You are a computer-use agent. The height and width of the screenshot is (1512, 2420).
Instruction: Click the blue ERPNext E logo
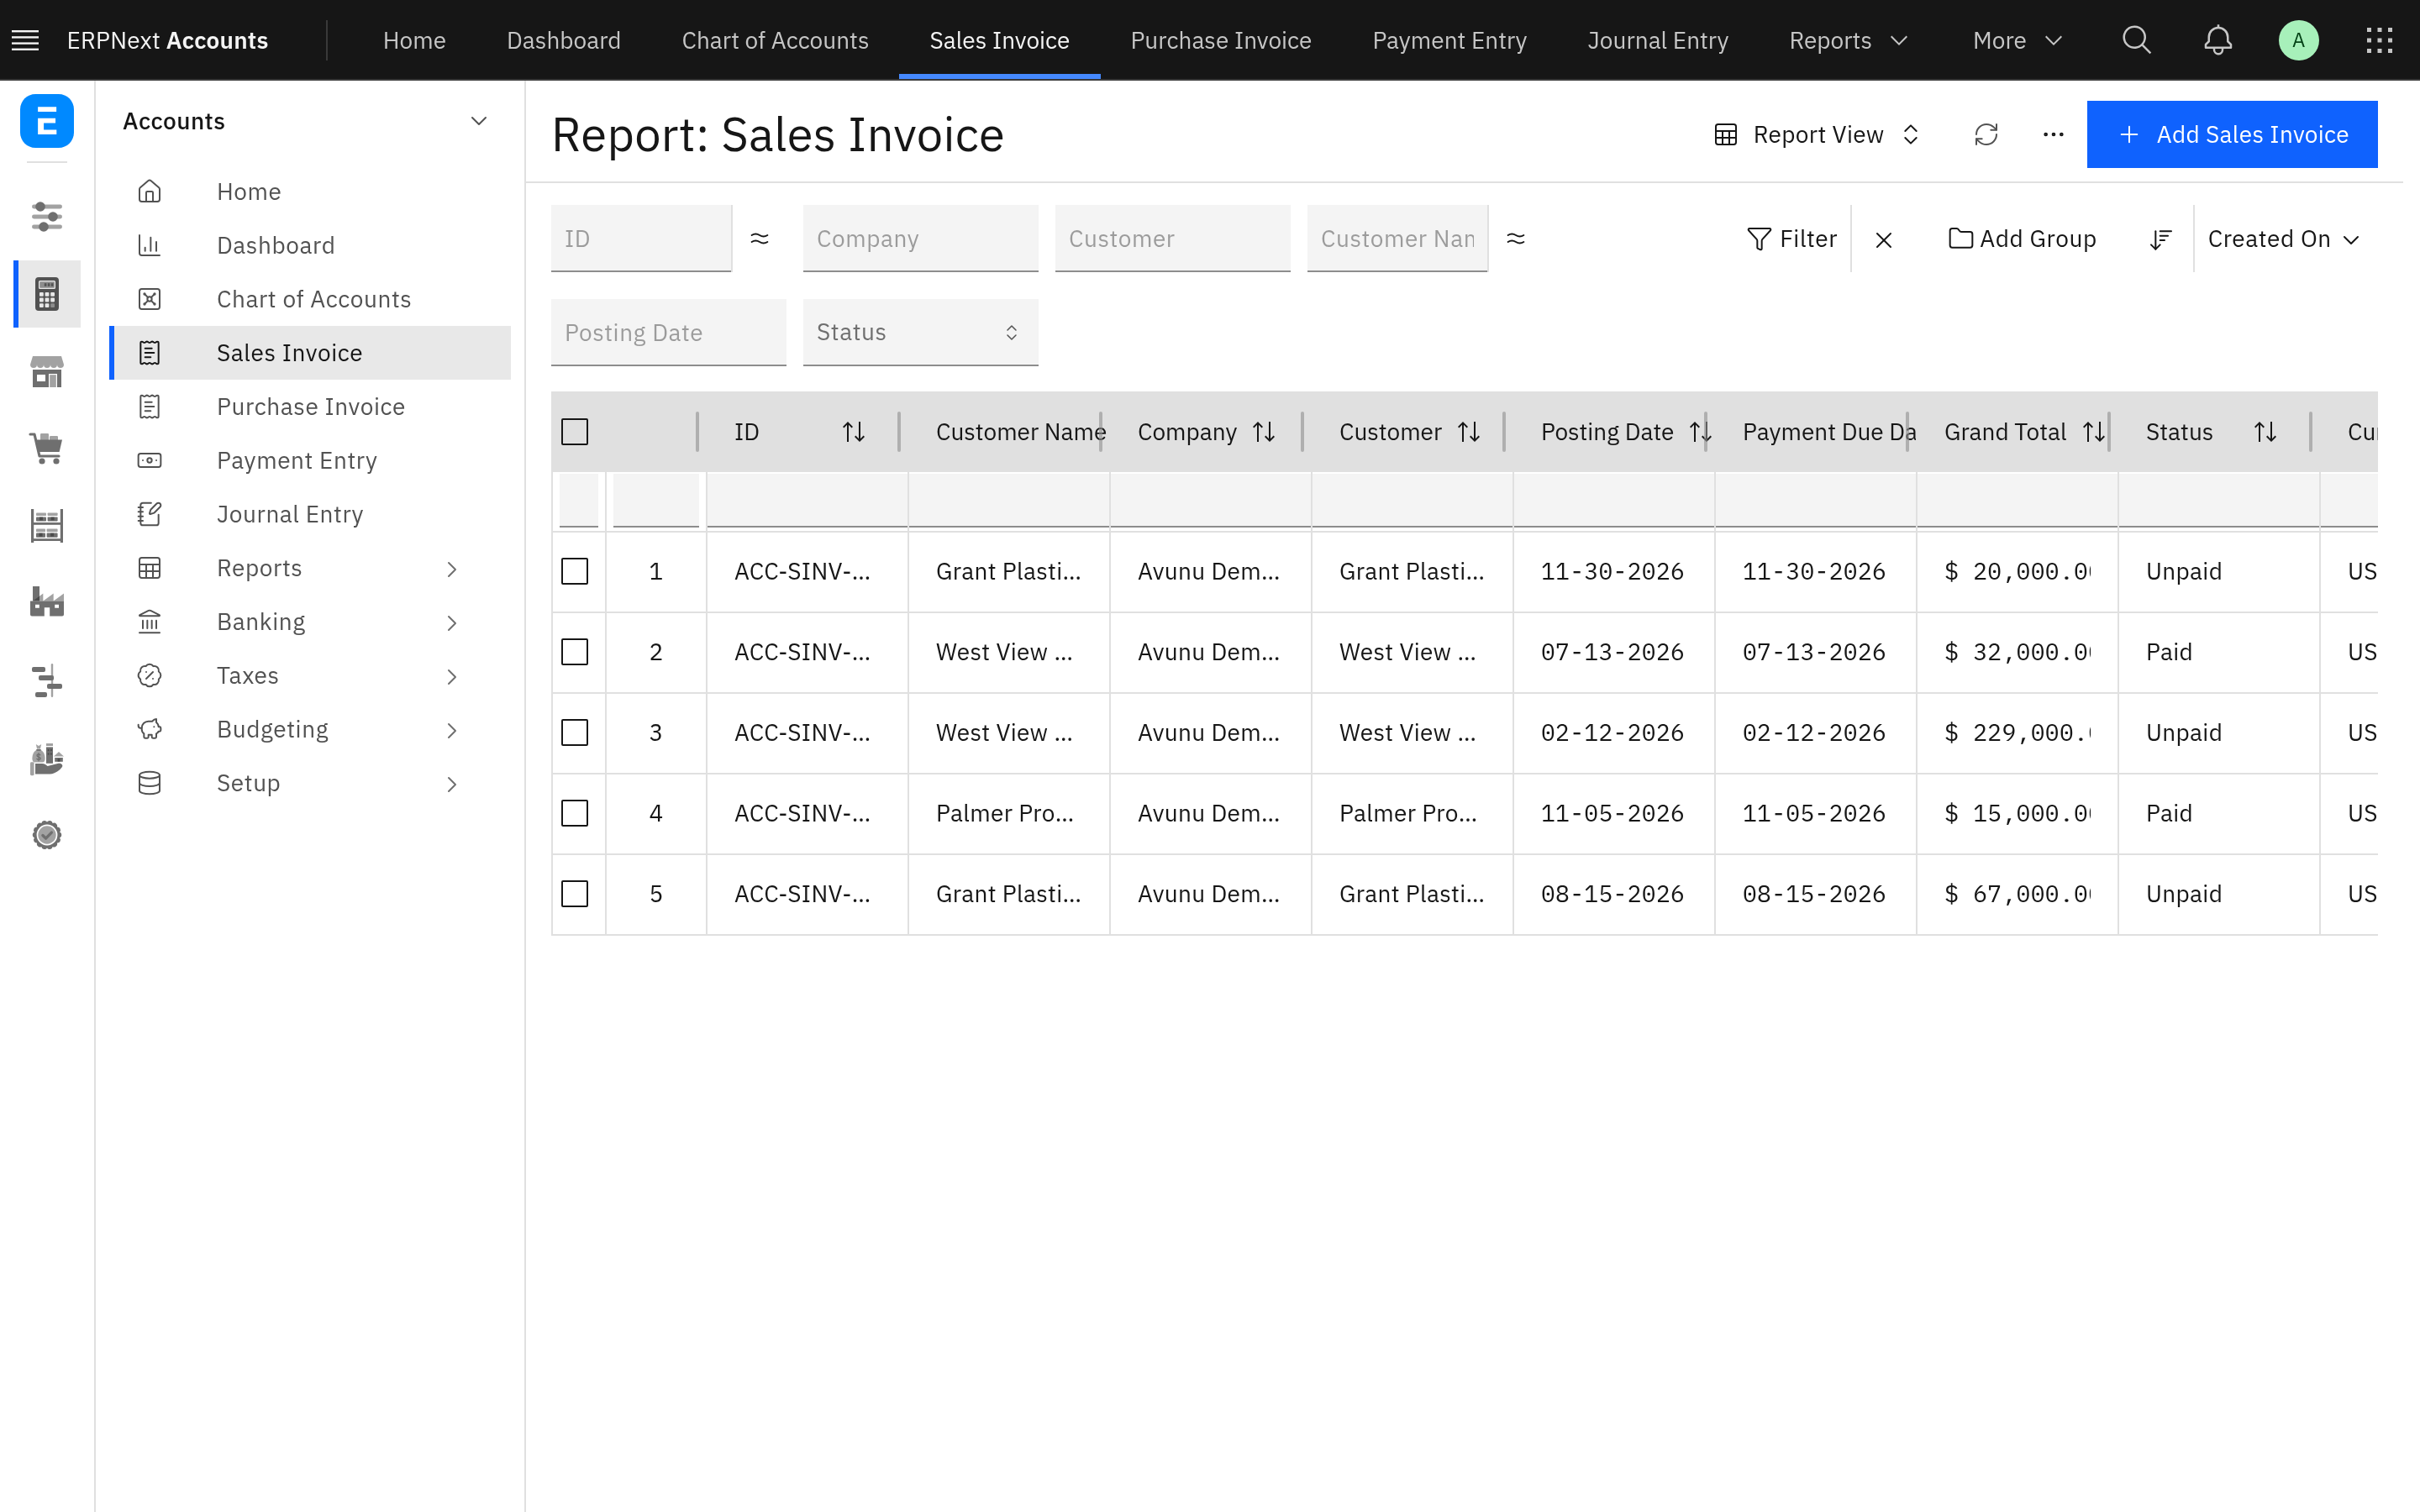point(47,121)
